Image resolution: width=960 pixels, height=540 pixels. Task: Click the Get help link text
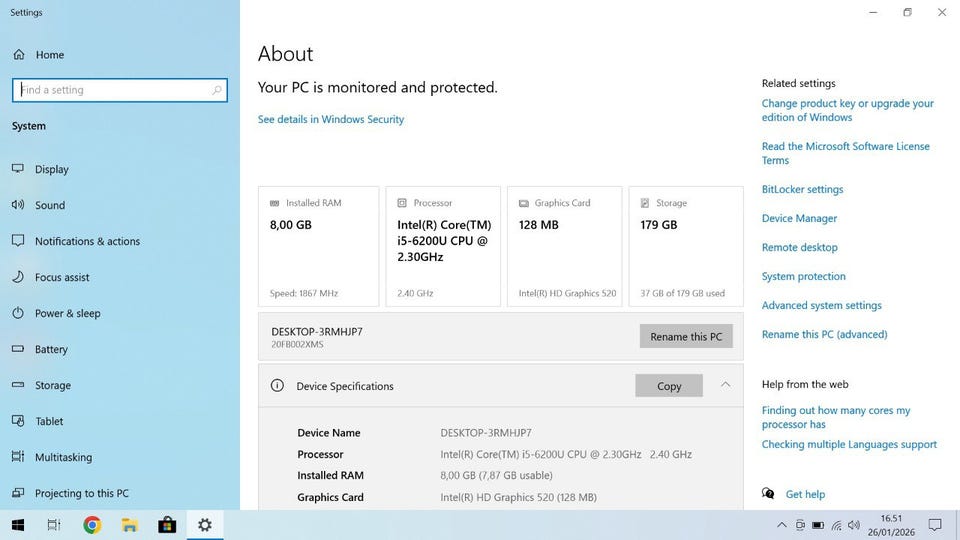(x=805, y=494)
